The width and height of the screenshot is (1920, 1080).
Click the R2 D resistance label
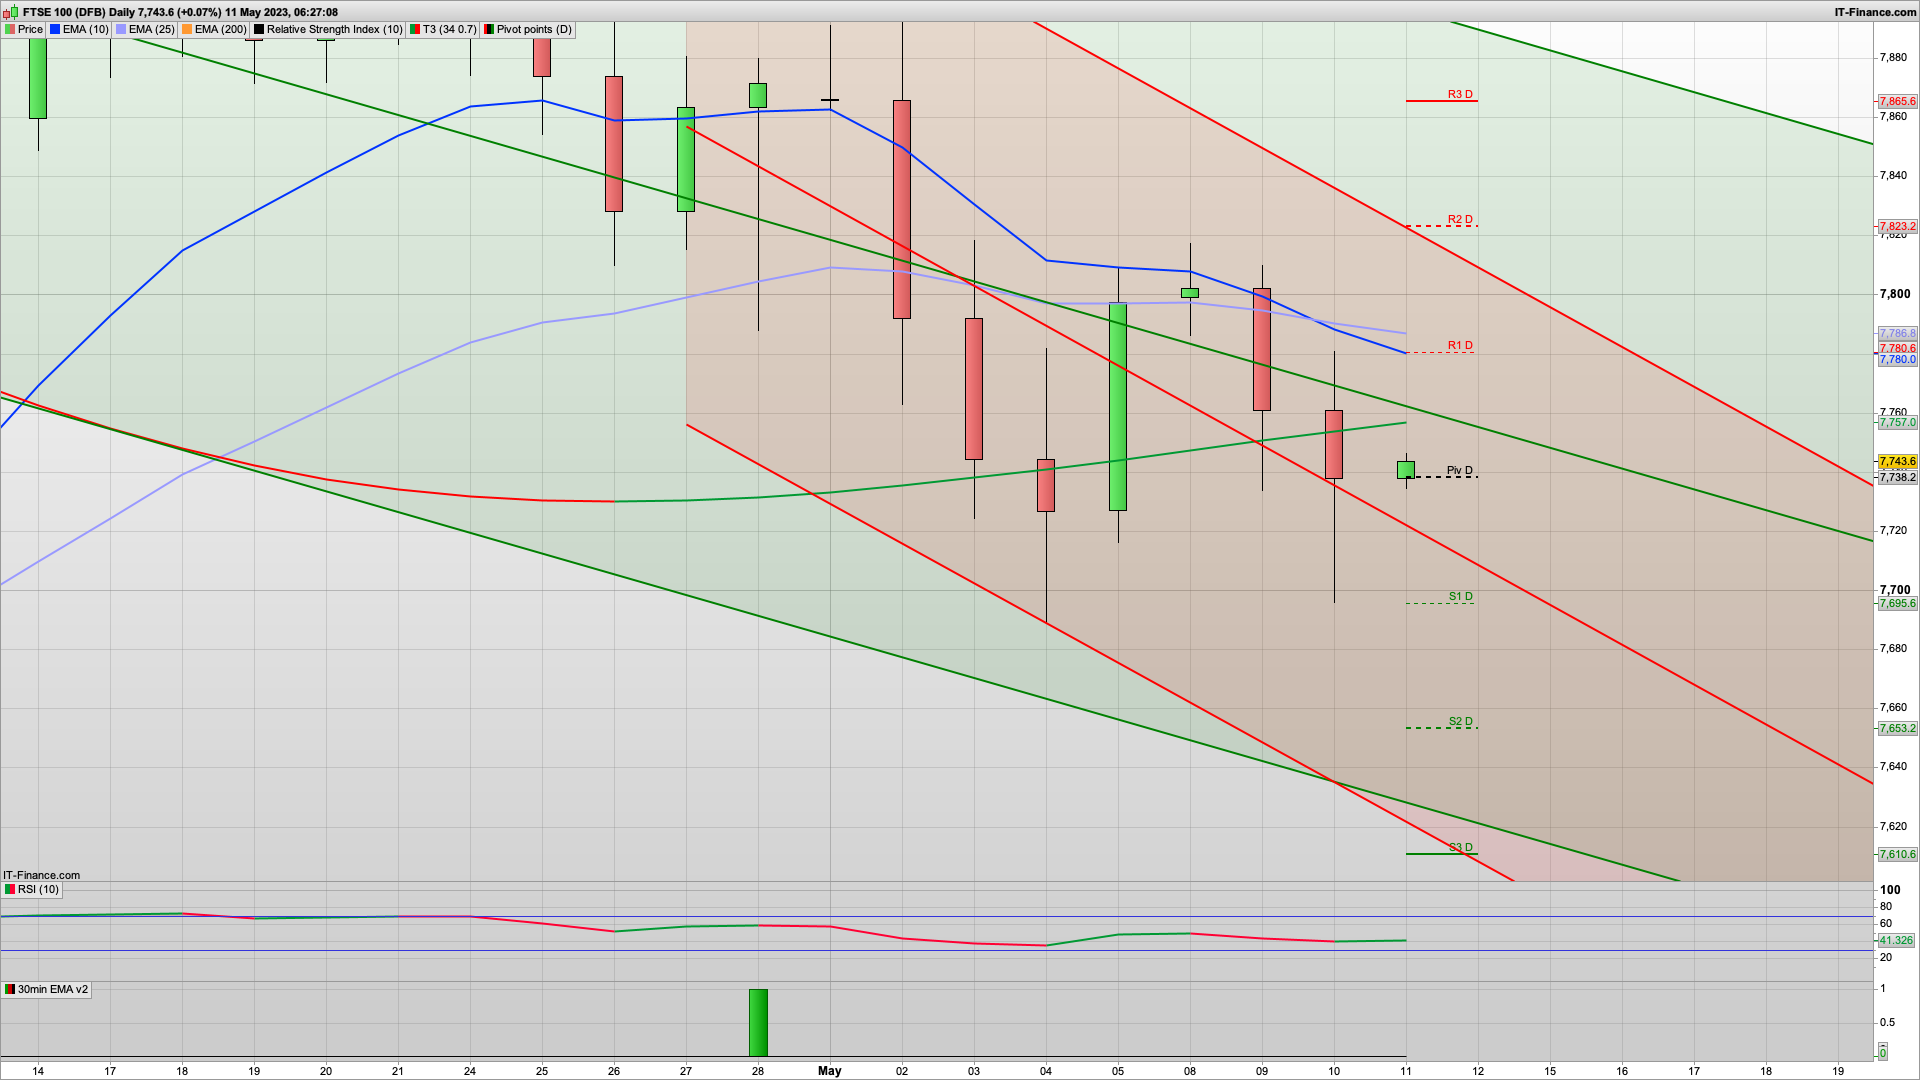(x=1460, y=219)
